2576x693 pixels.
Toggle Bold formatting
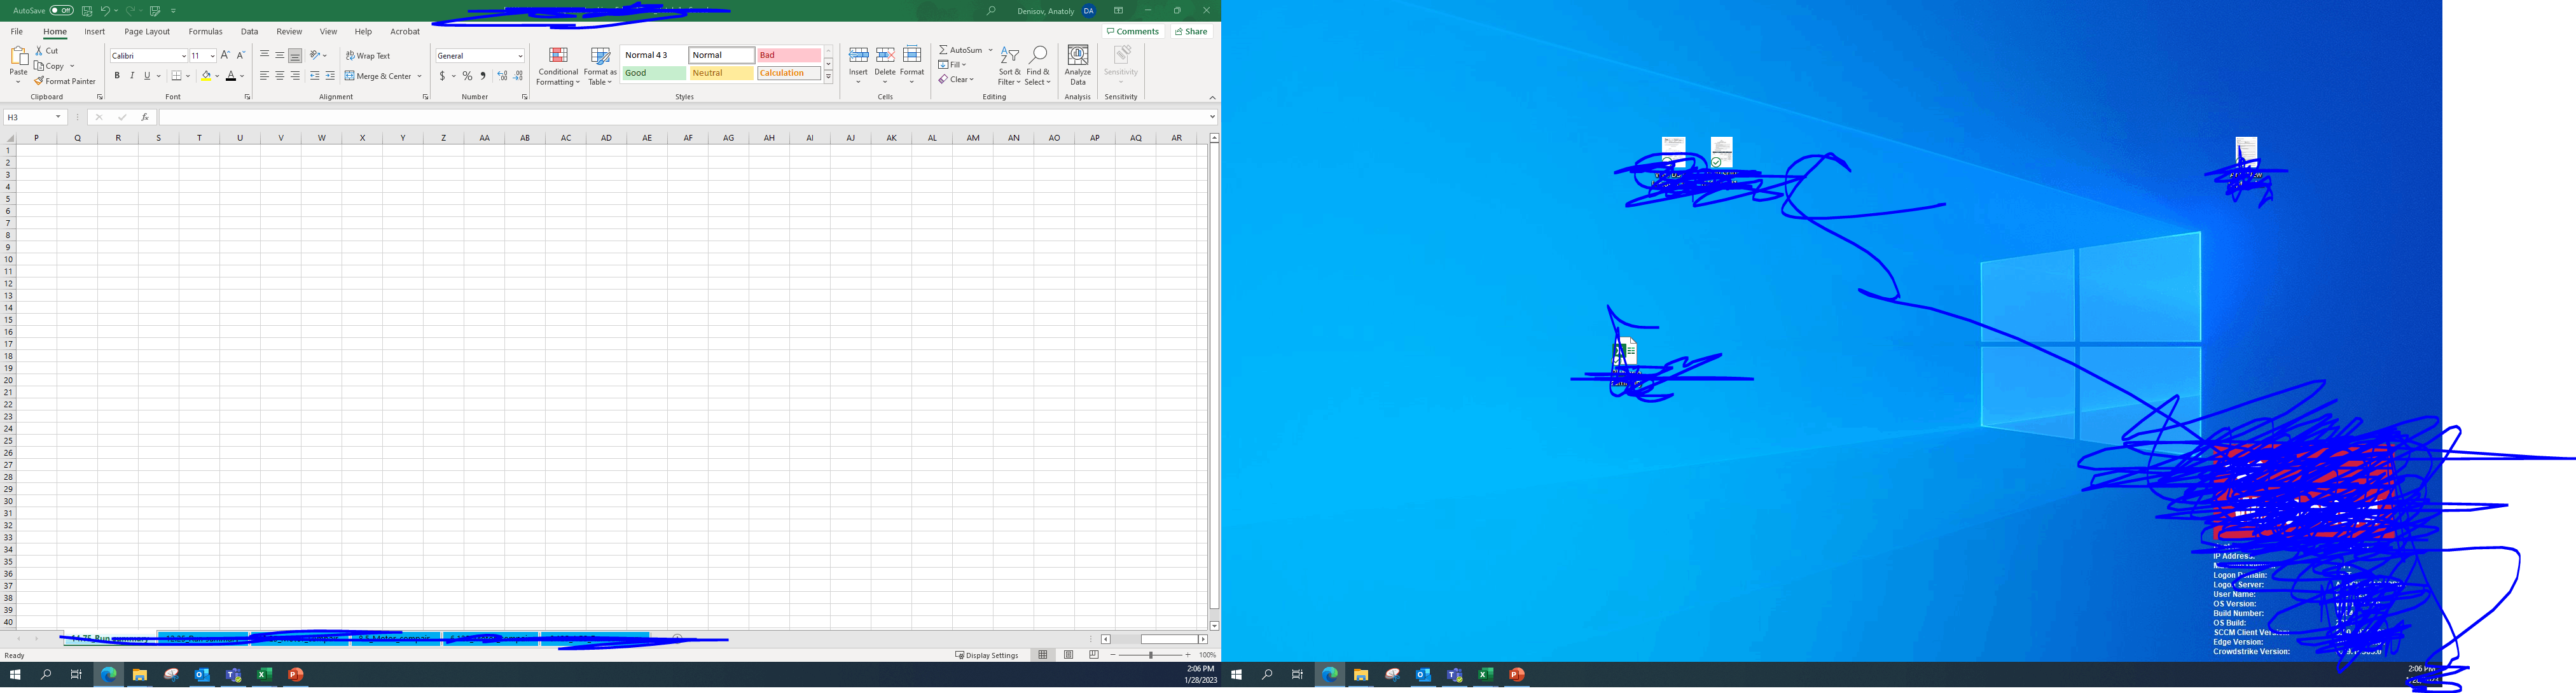[117, 76]
